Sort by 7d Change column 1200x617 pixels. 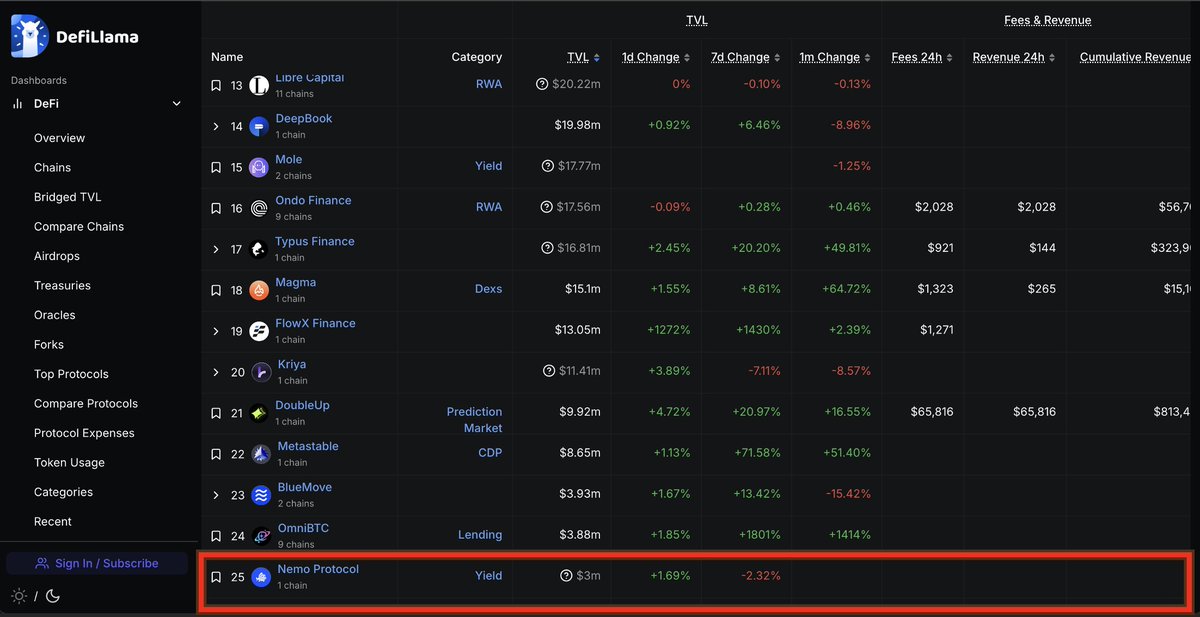(x=746, y=57)
